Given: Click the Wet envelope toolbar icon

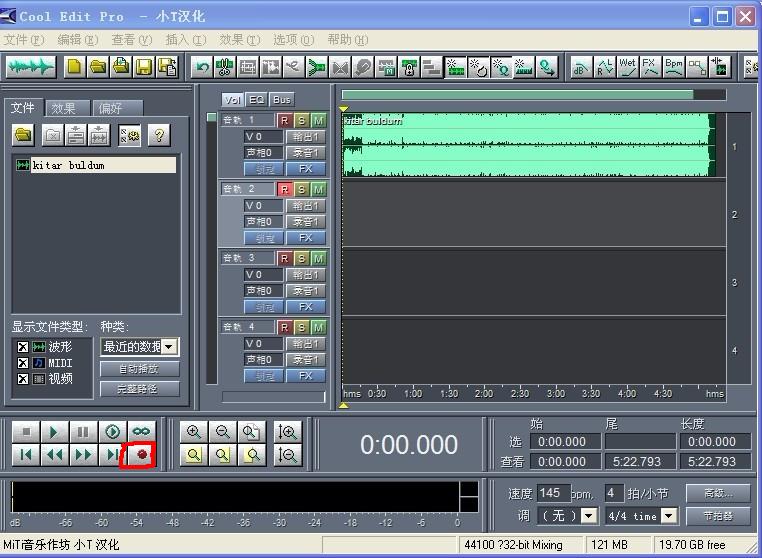Looking at the screenshot, I should (x=627, y=67).
